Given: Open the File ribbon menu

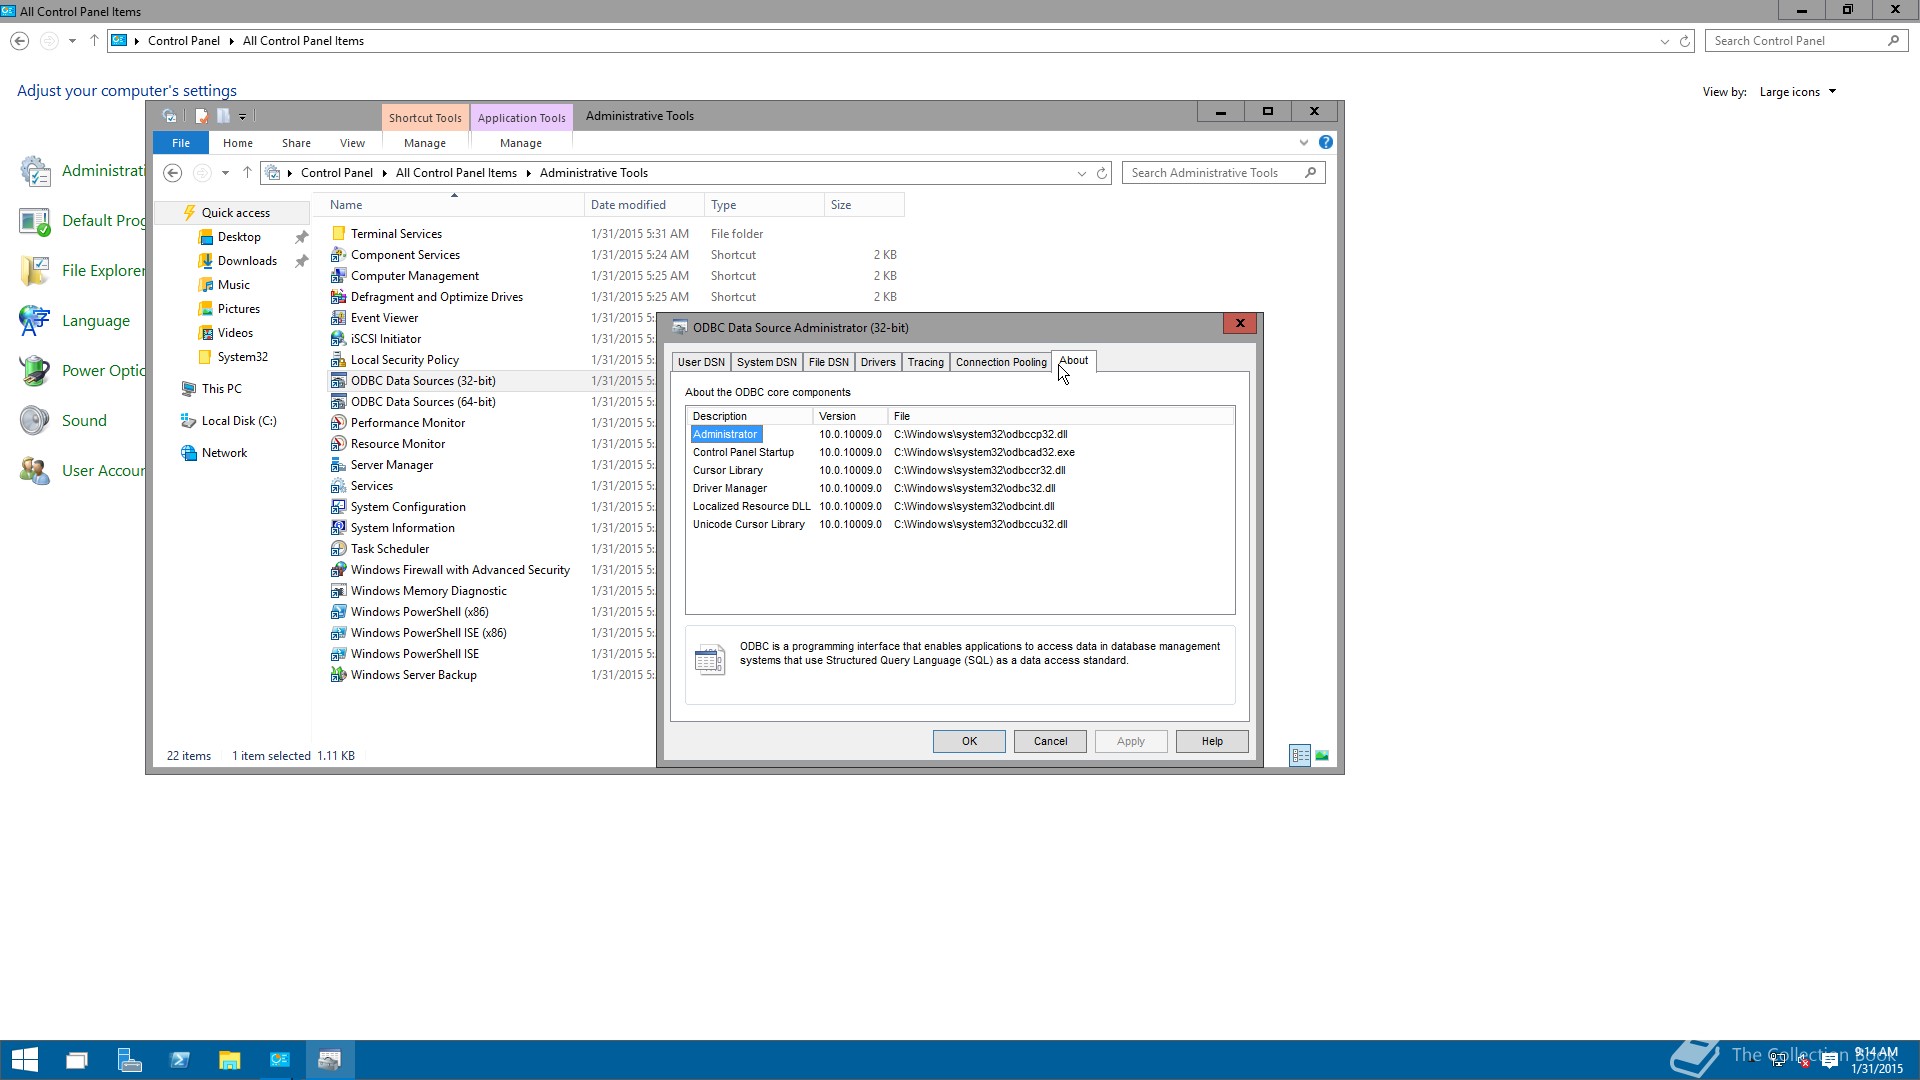Looking at the screenshot, I should pos(180,143).
